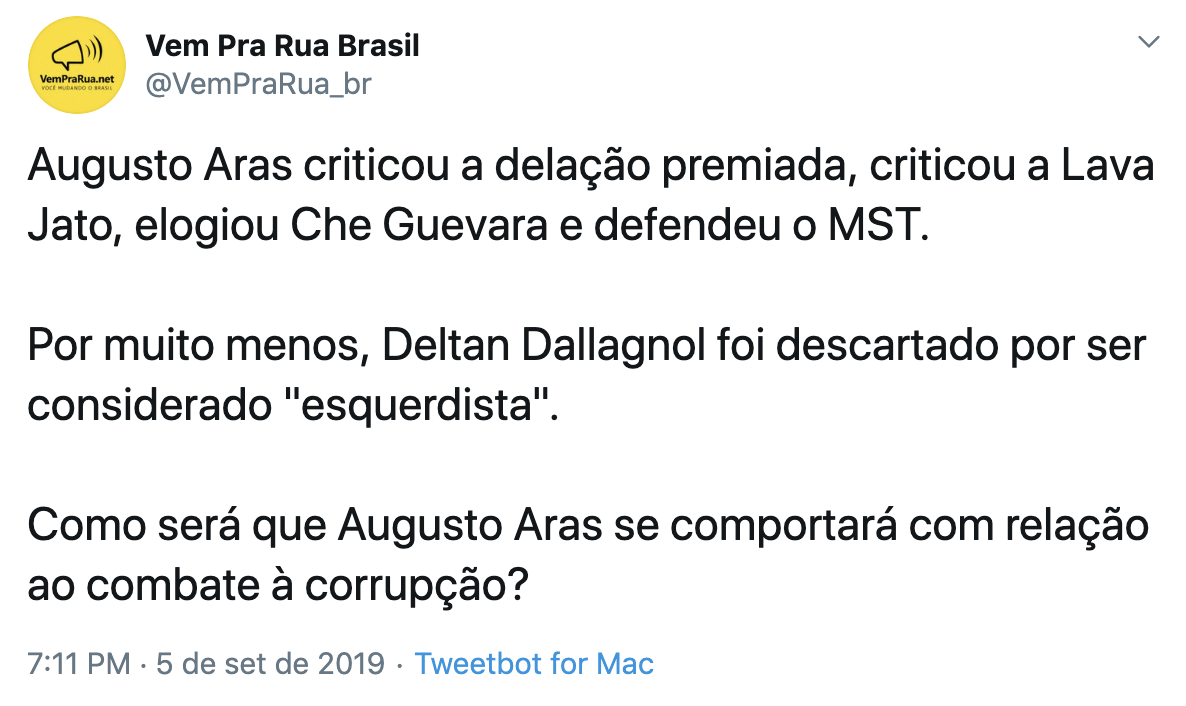Viewport: 1186px width, 706px height.
Task: Click the closing question about combate à corrupção
Action: point(588,555)
